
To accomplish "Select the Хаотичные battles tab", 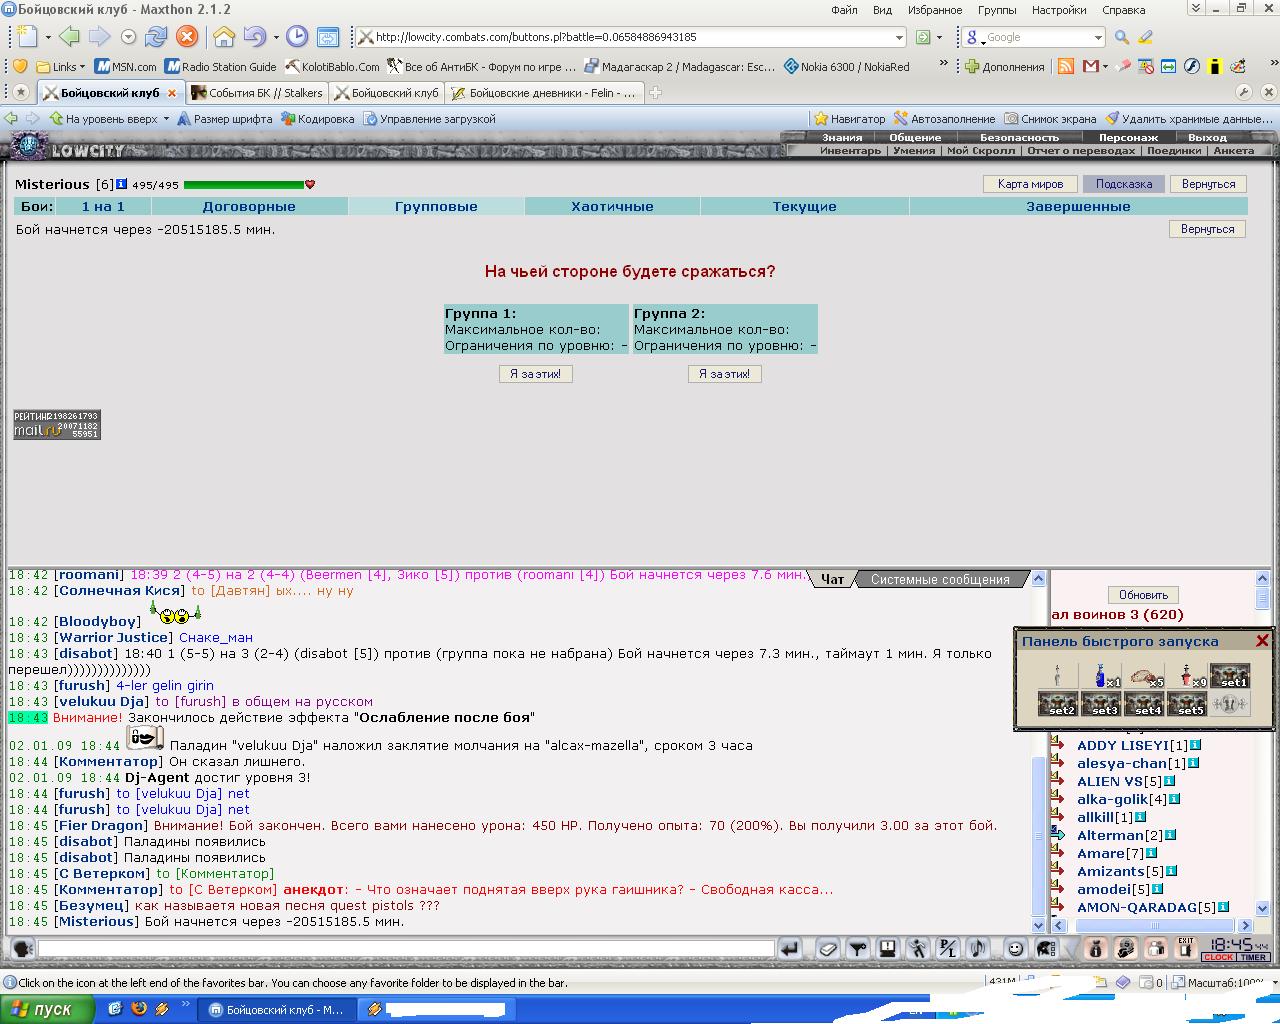I will tap(612, 207).
